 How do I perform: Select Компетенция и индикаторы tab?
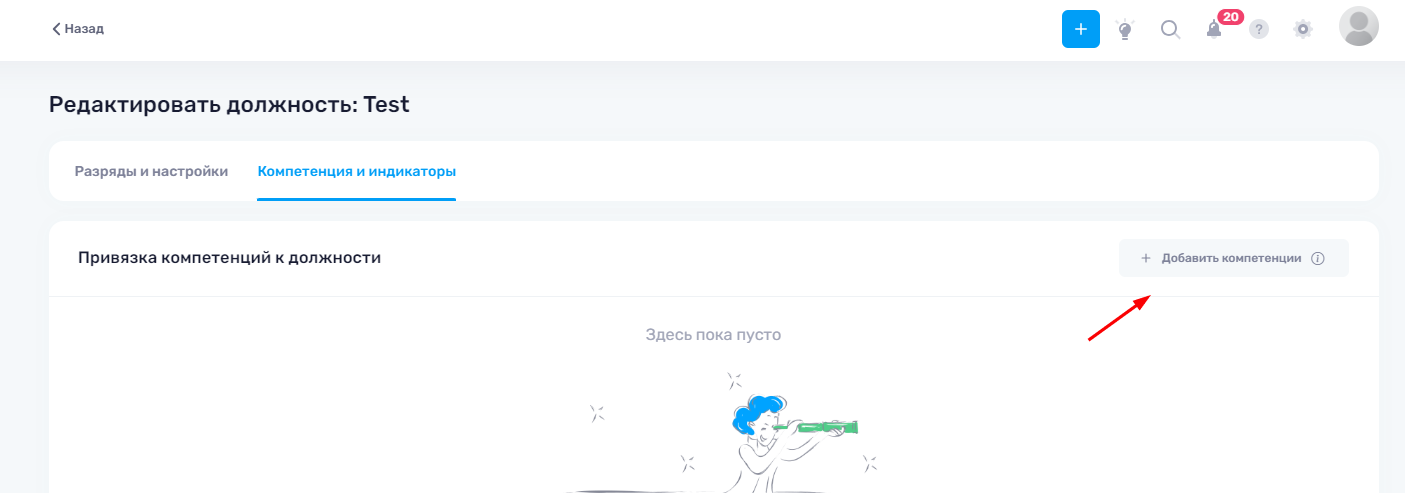(x=357, y=171)
